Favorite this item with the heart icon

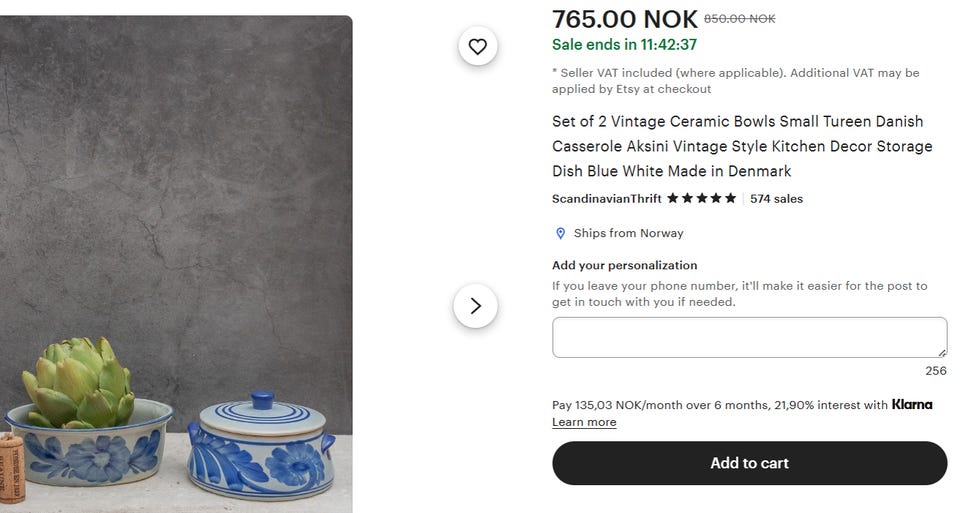coord(477,46)
